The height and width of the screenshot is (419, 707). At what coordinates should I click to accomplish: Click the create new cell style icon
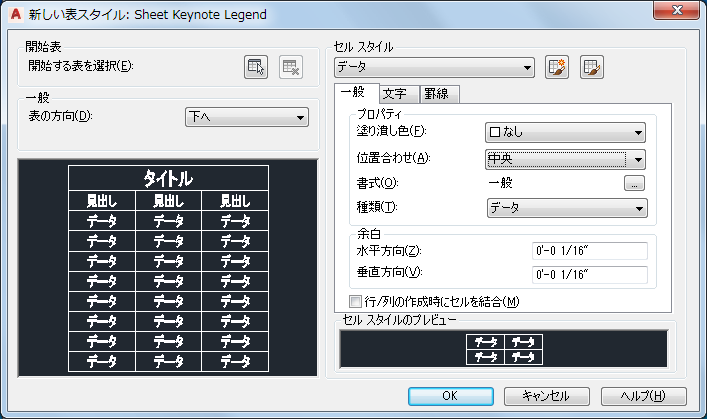click(x=556, y=67)
